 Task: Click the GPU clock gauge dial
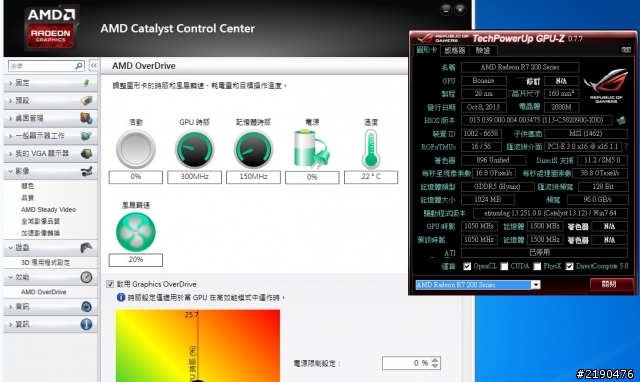(x=194, y=149)
